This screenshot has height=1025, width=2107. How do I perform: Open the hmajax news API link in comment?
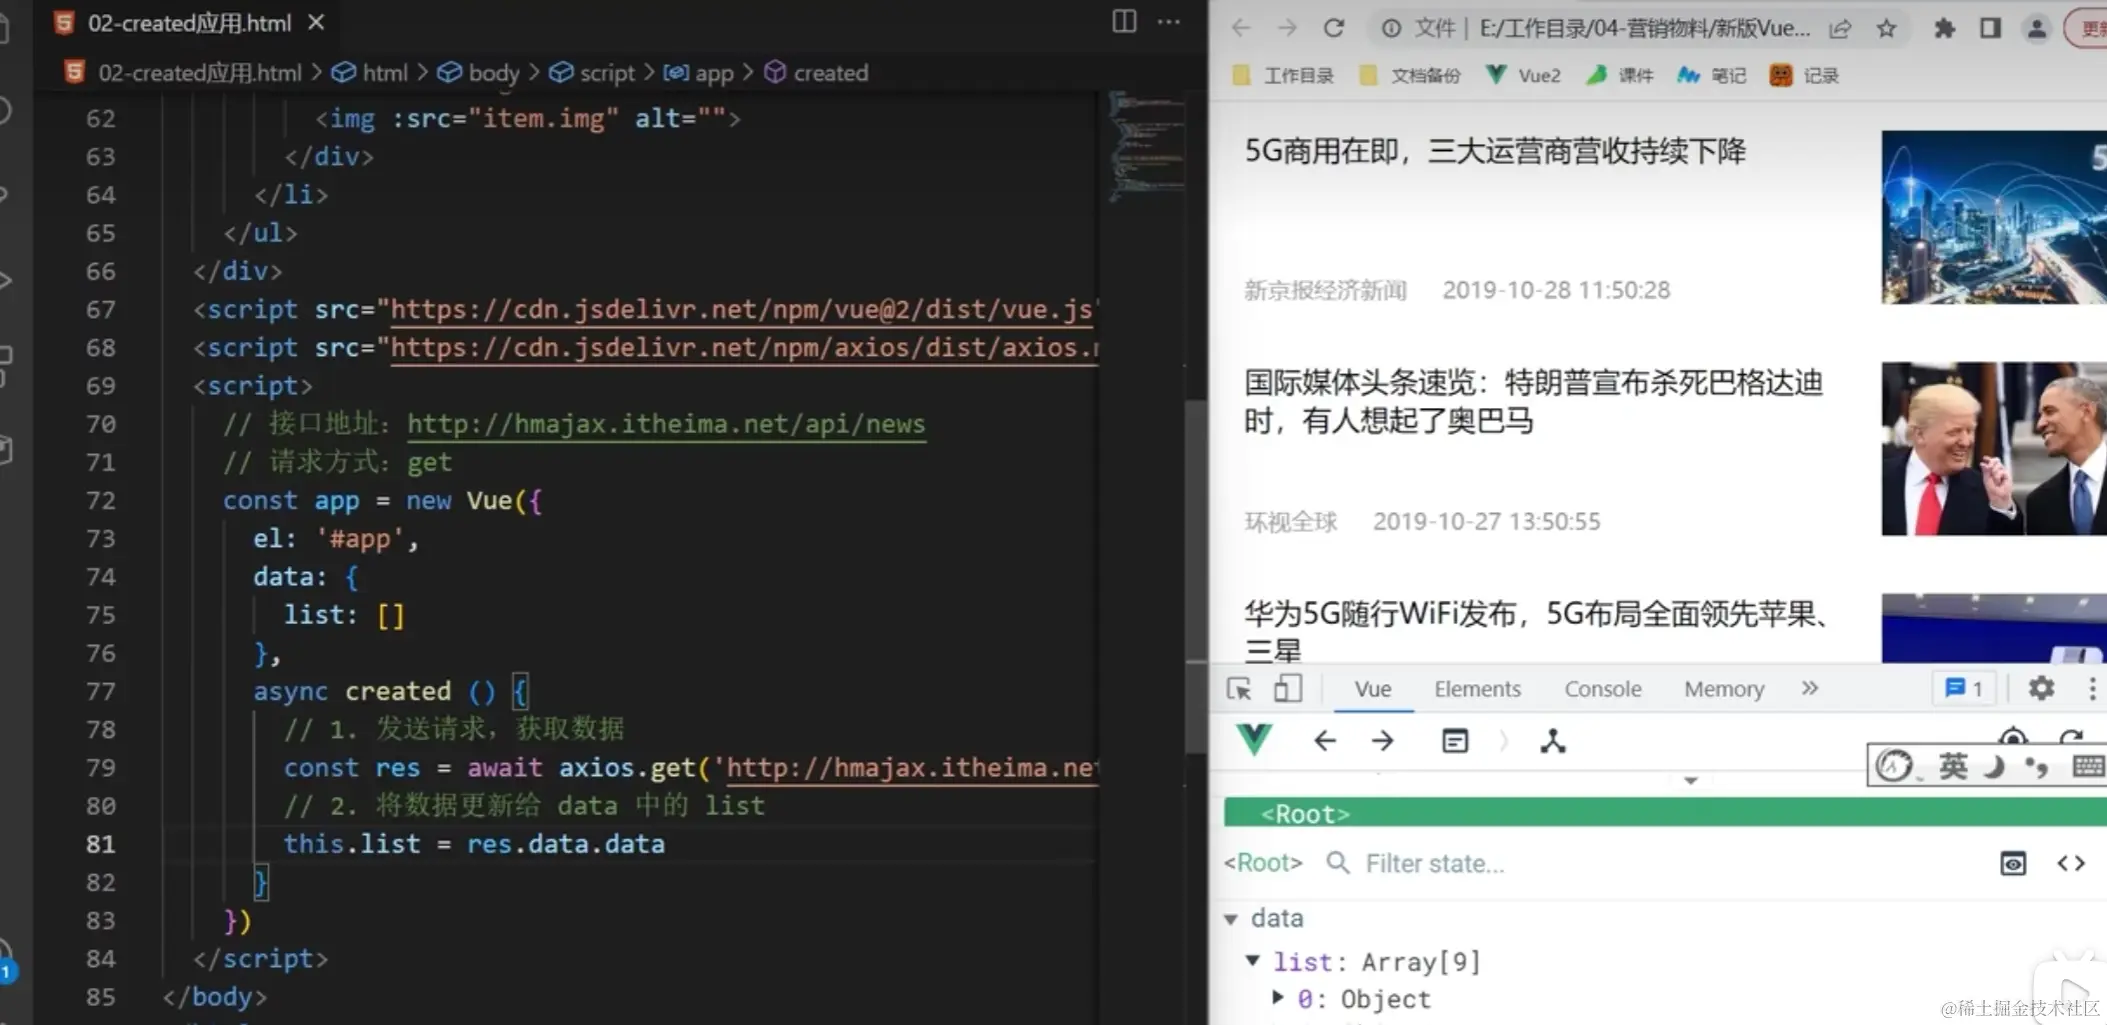point(666,424)
